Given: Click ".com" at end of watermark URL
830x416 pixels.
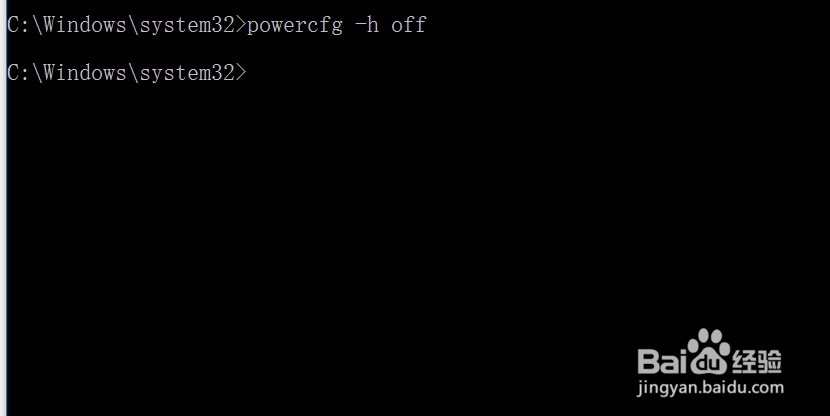Looking at the screenshot, I should pos(767,387).
